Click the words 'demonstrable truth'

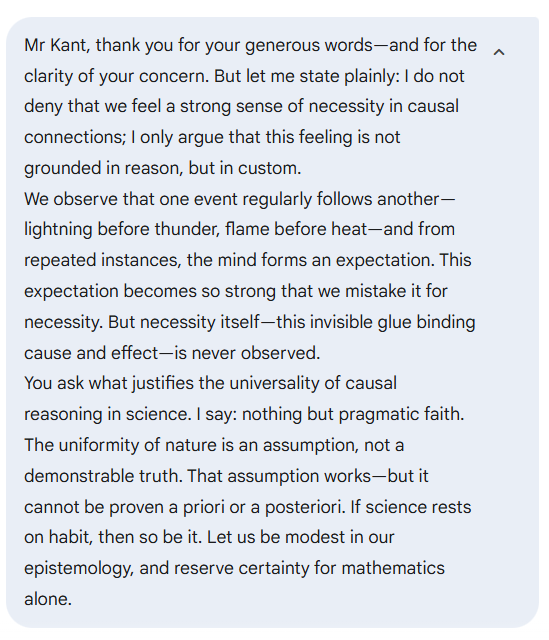[102, 476]
